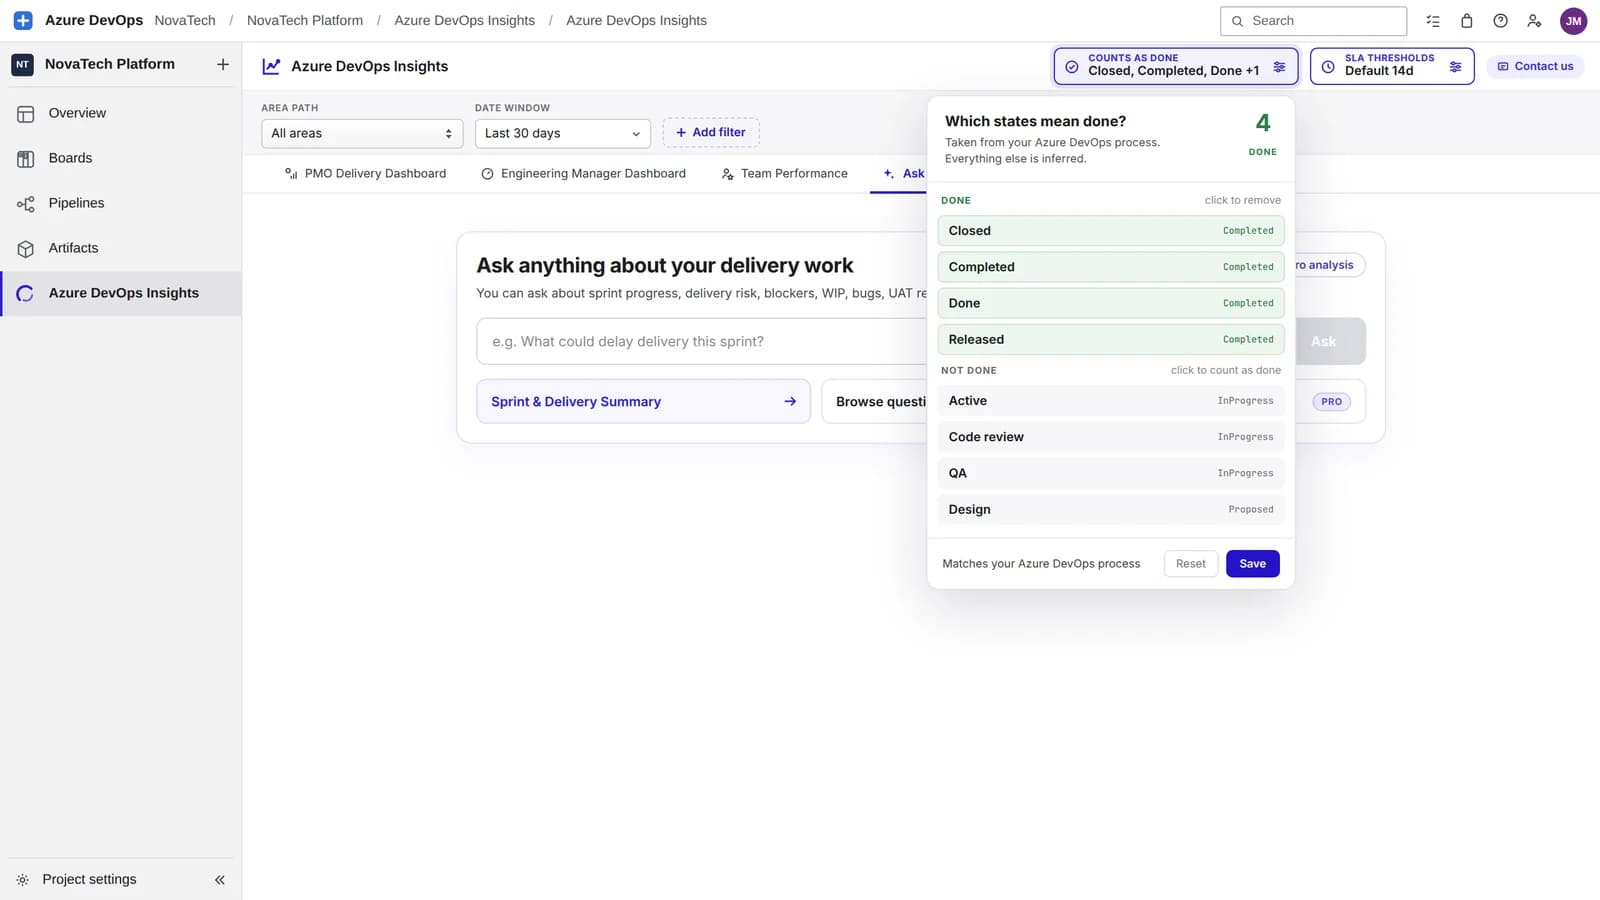Open Boards in the sidebar
Viewport: 1600px width, 900px height.
(x=121, y=158)
